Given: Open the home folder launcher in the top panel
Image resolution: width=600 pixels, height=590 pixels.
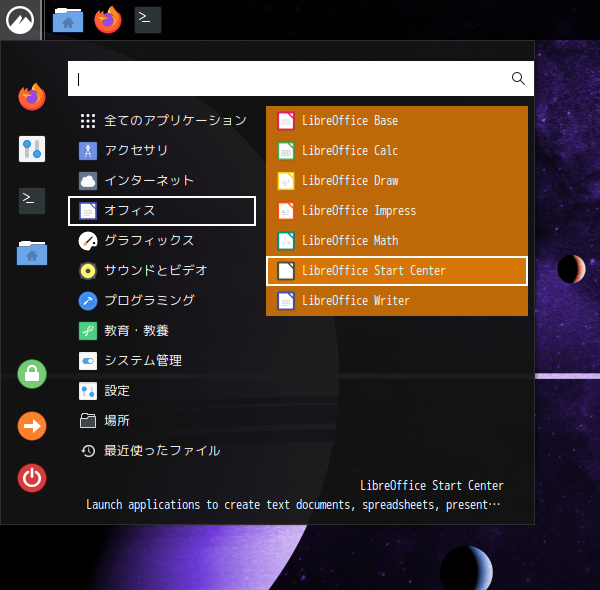Looking at the screenshot, I should [x=68, y=20].
